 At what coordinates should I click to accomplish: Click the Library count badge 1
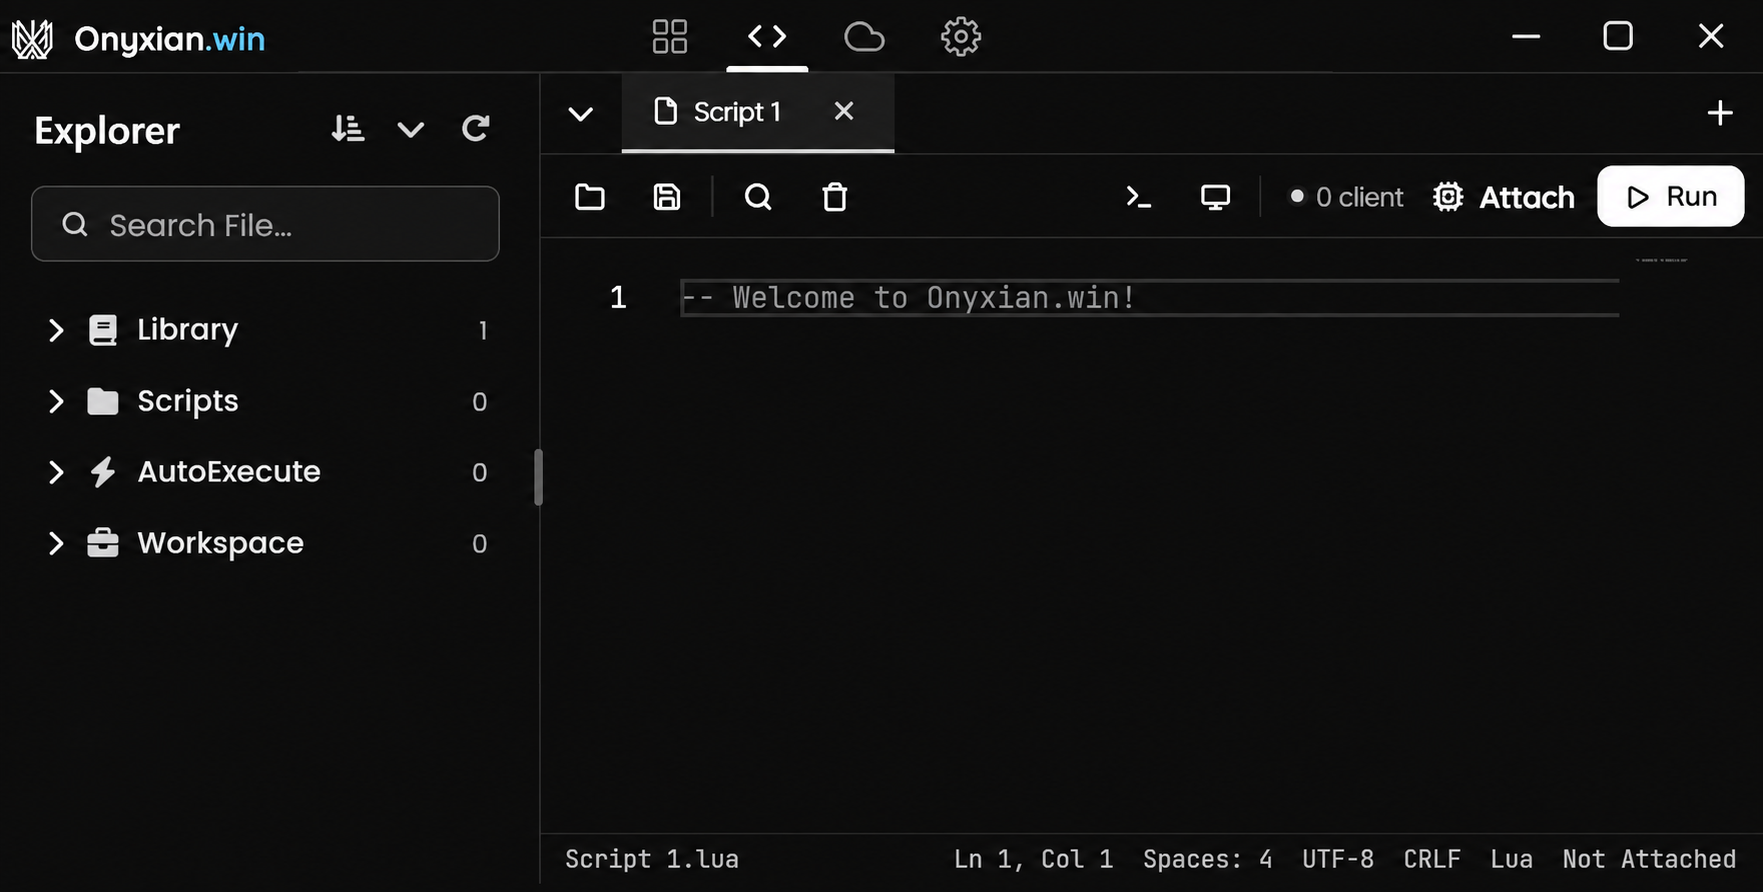coord(482,331)
